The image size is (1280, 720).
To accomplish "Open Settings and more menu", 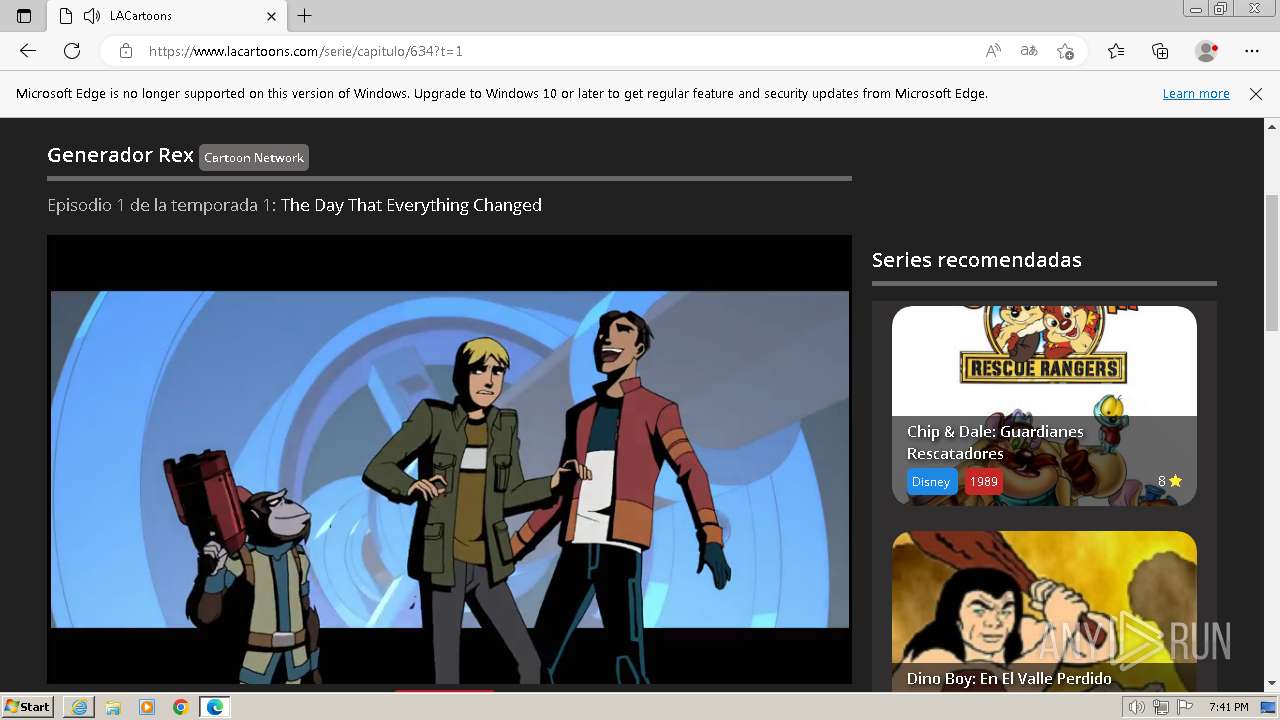I will click(1252, 51).
